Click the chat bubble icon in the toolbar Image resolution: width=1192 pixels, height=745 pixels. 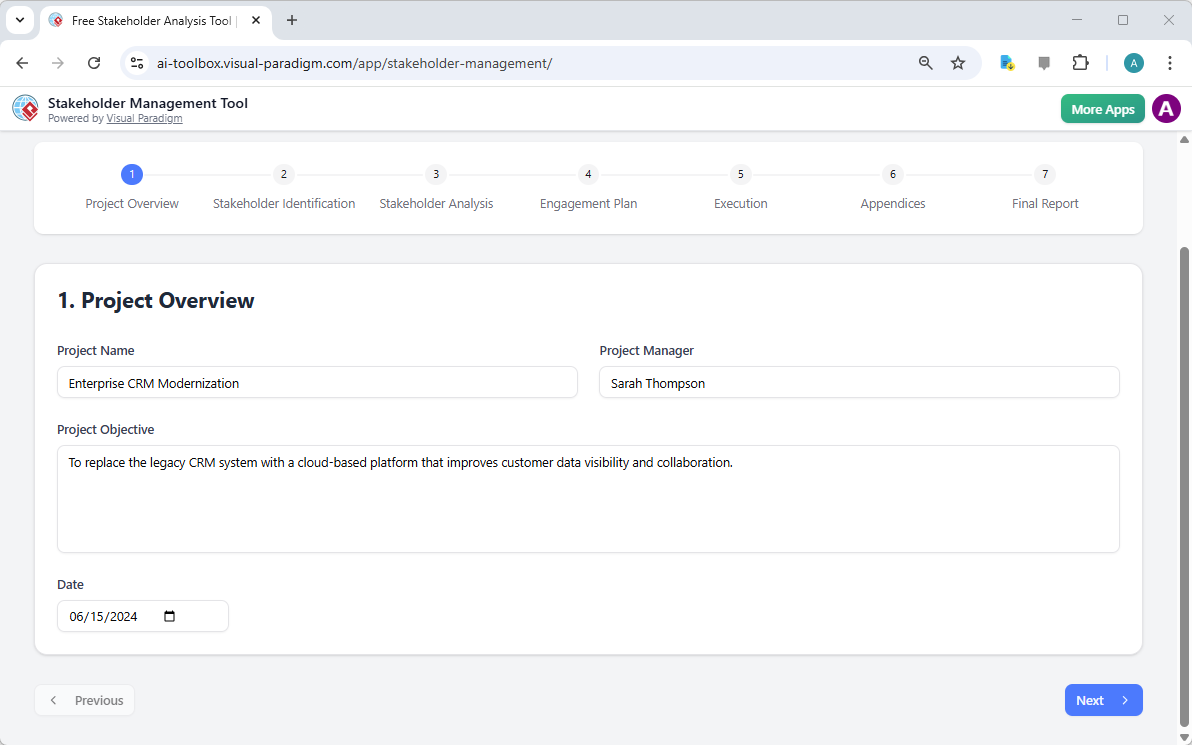point(1043,62)
